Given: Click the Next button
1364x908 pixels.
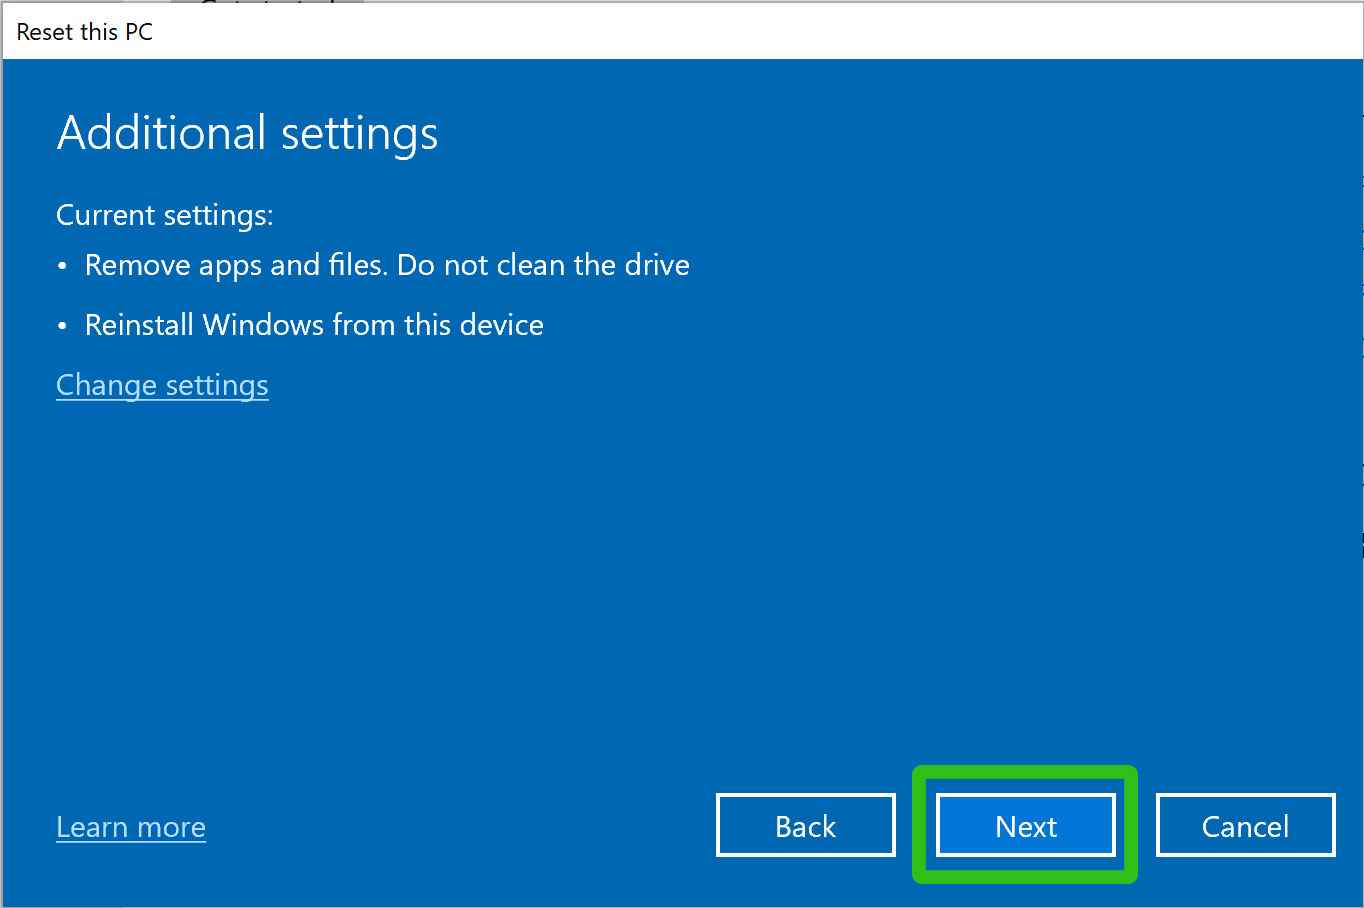Looking at the screenshot, I should point(1025,825).
